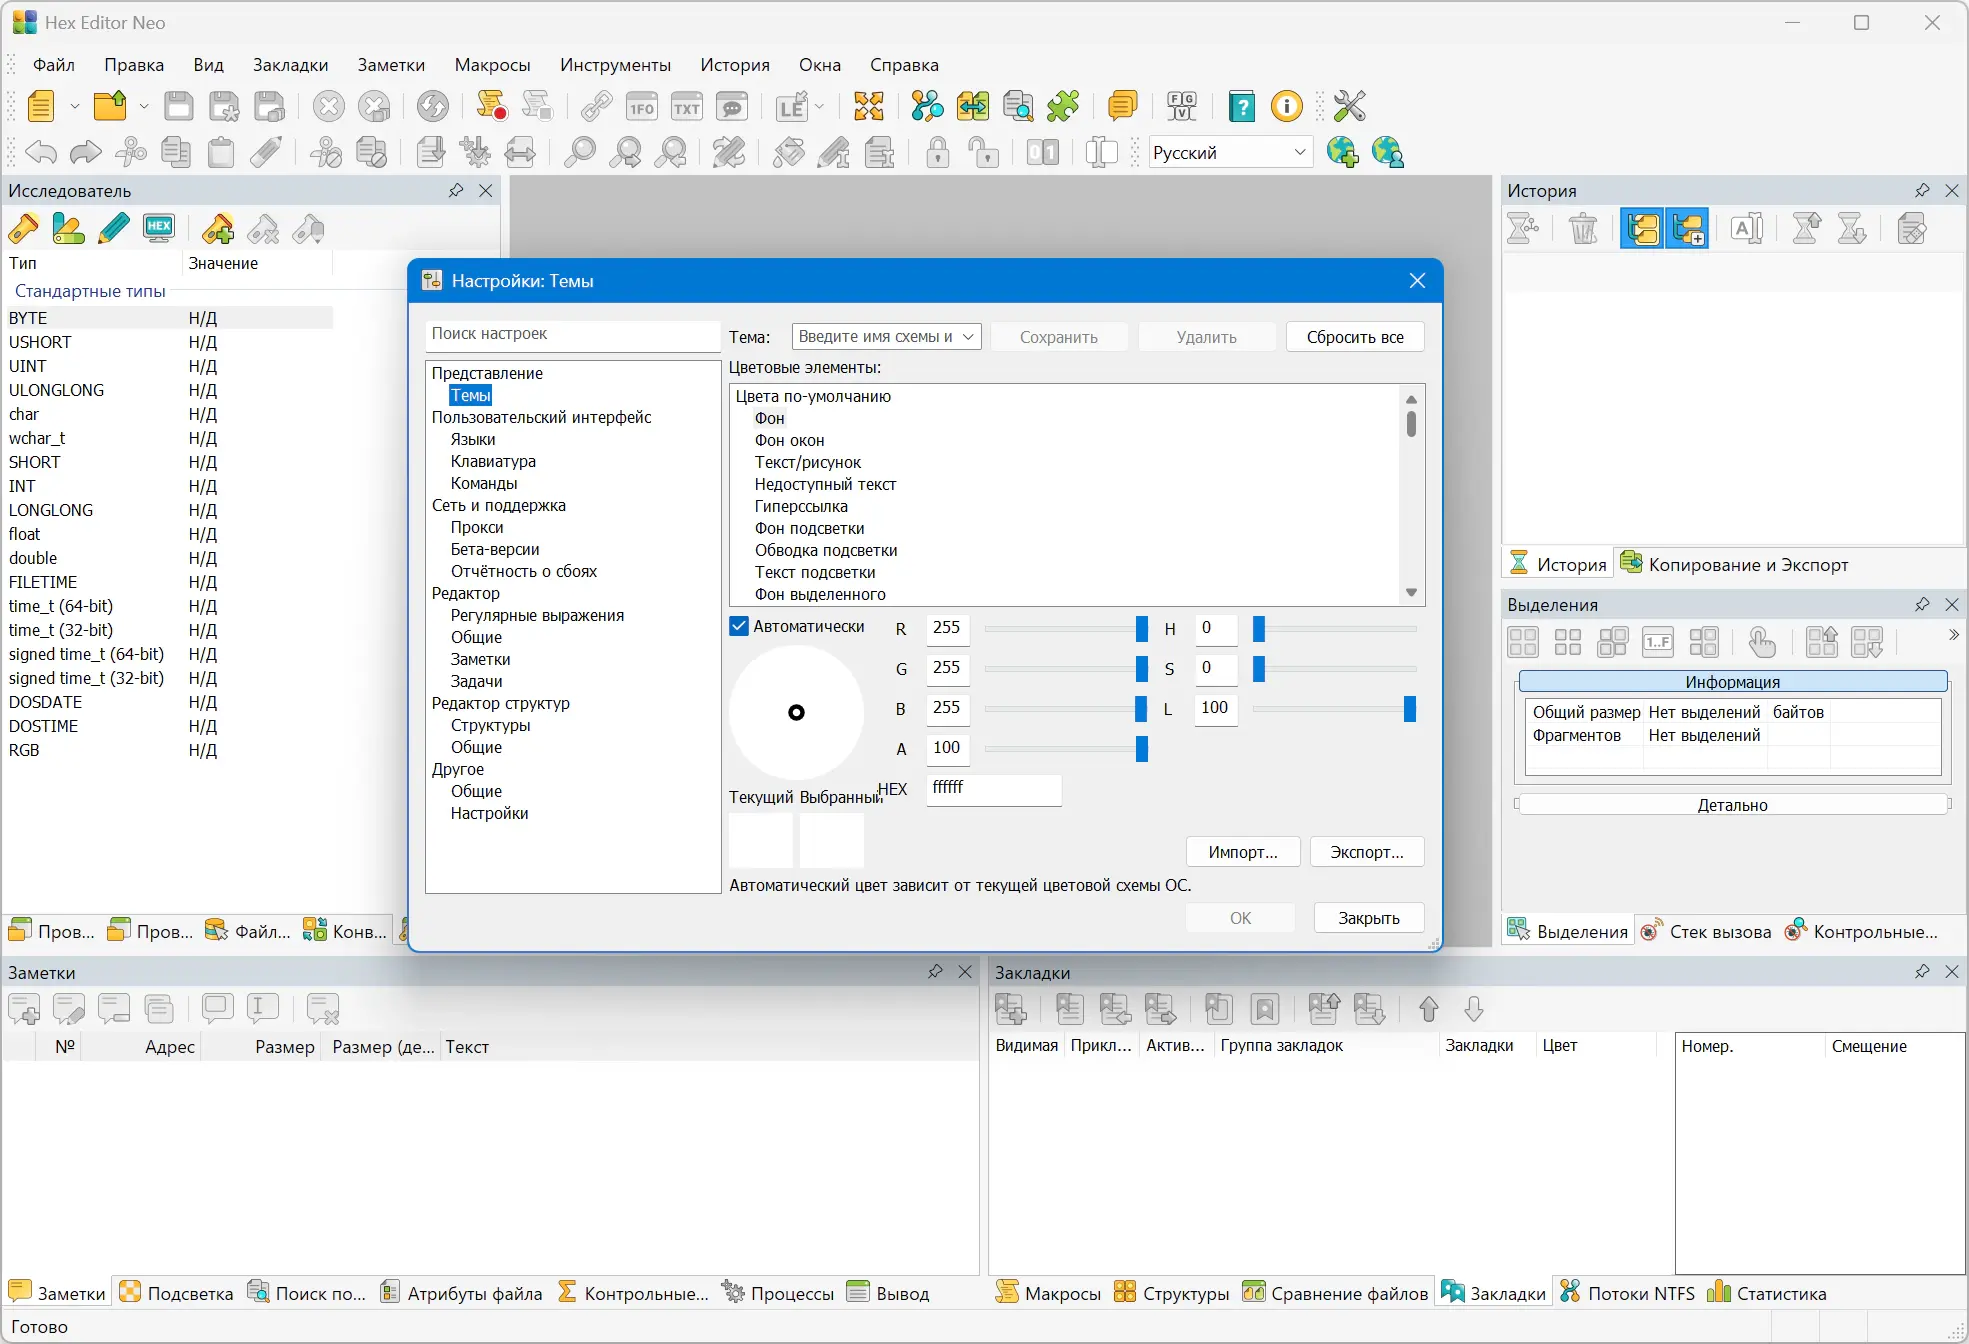Image resolution: width=1969 pixels, height=1344 pixels.
Task: Click the trash icon in History panel
Action: point(1583,229)
